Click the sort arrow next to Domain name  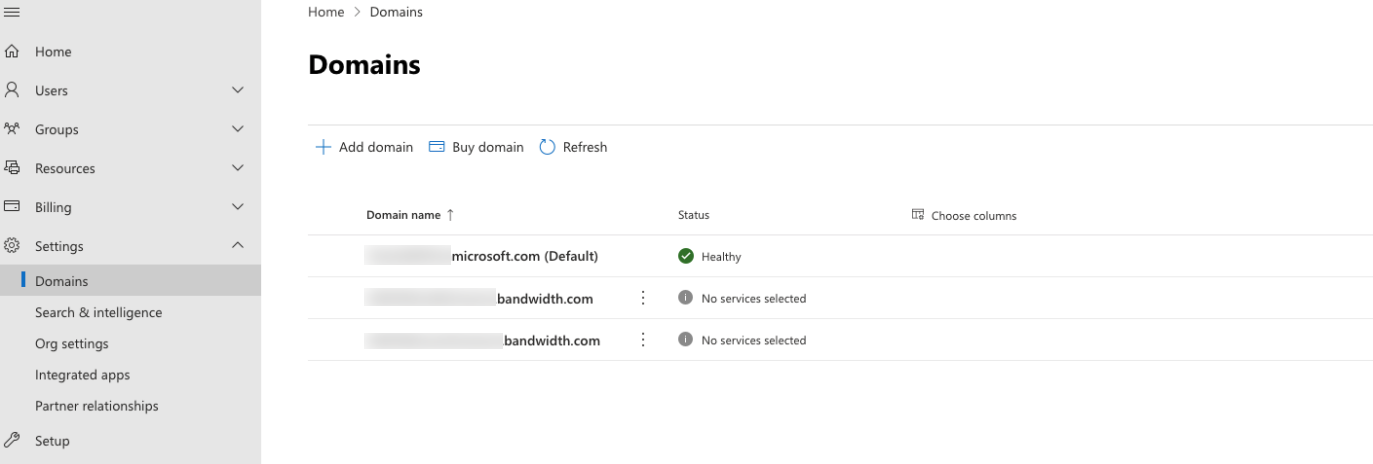[x=450, y=215]
